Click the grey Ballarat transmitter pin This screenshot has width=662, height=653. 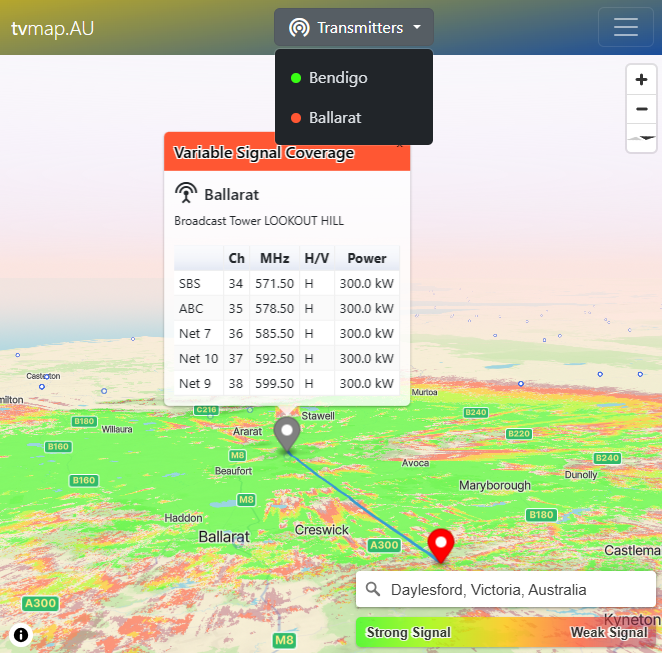pos(287,434)
